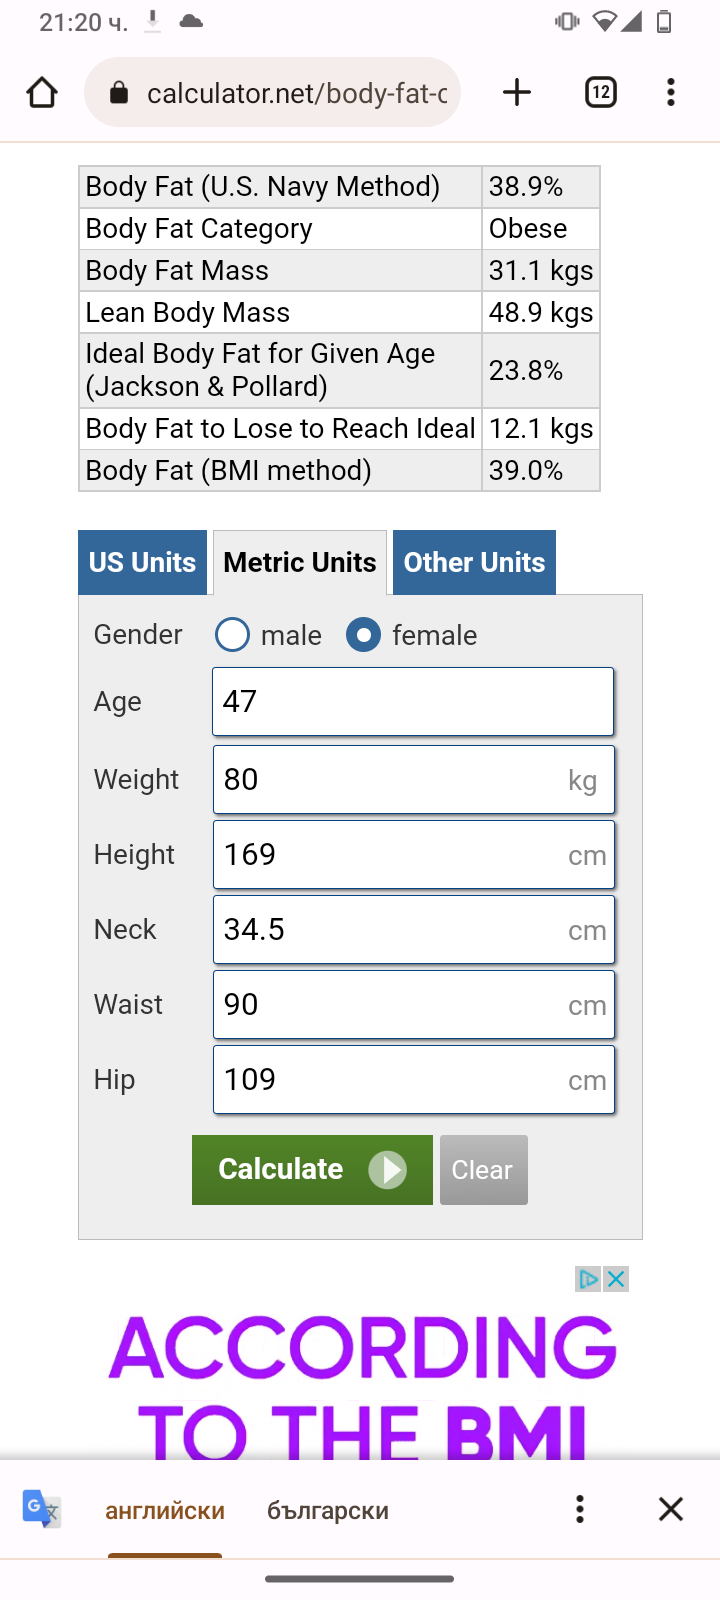Open translate bar options menu

tap(580, 1509)
